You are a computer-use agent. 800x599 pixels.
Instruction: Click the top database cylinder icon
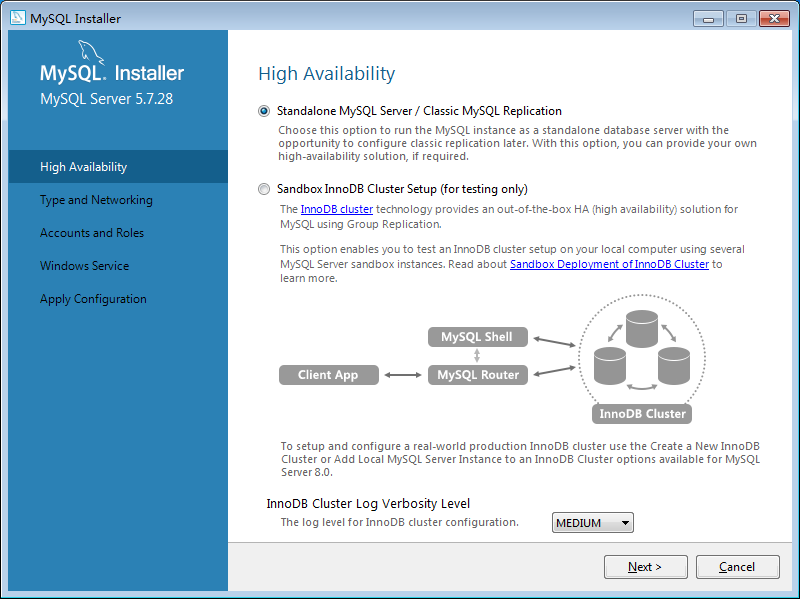(642, 329)
